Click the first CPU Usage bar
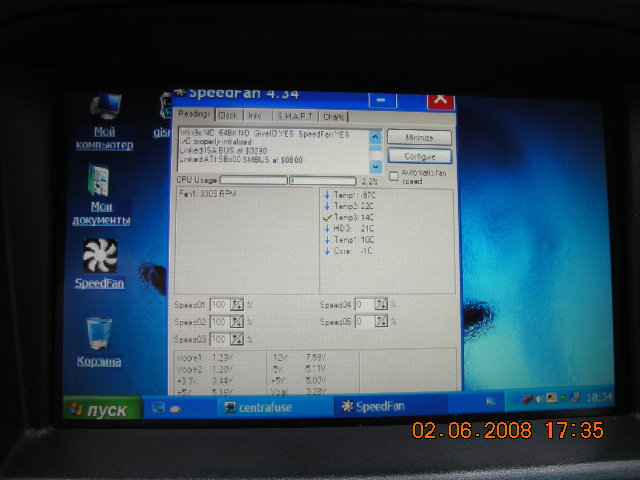Viewport: 640px width, 480px height. (253, 180)
